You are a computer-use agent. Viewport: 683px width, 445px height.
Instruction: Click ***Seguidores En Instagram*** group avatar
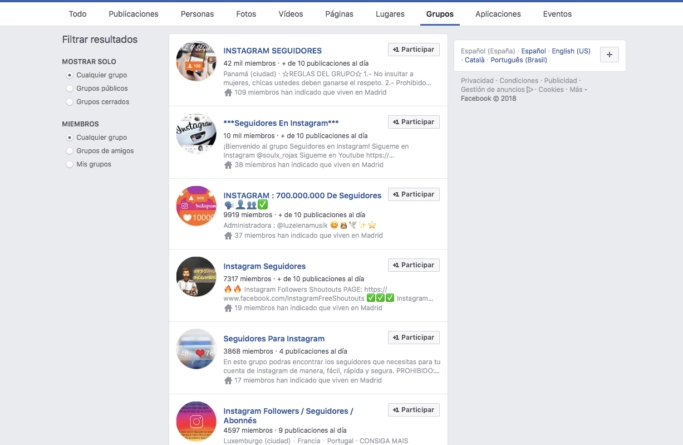point(196,134)
